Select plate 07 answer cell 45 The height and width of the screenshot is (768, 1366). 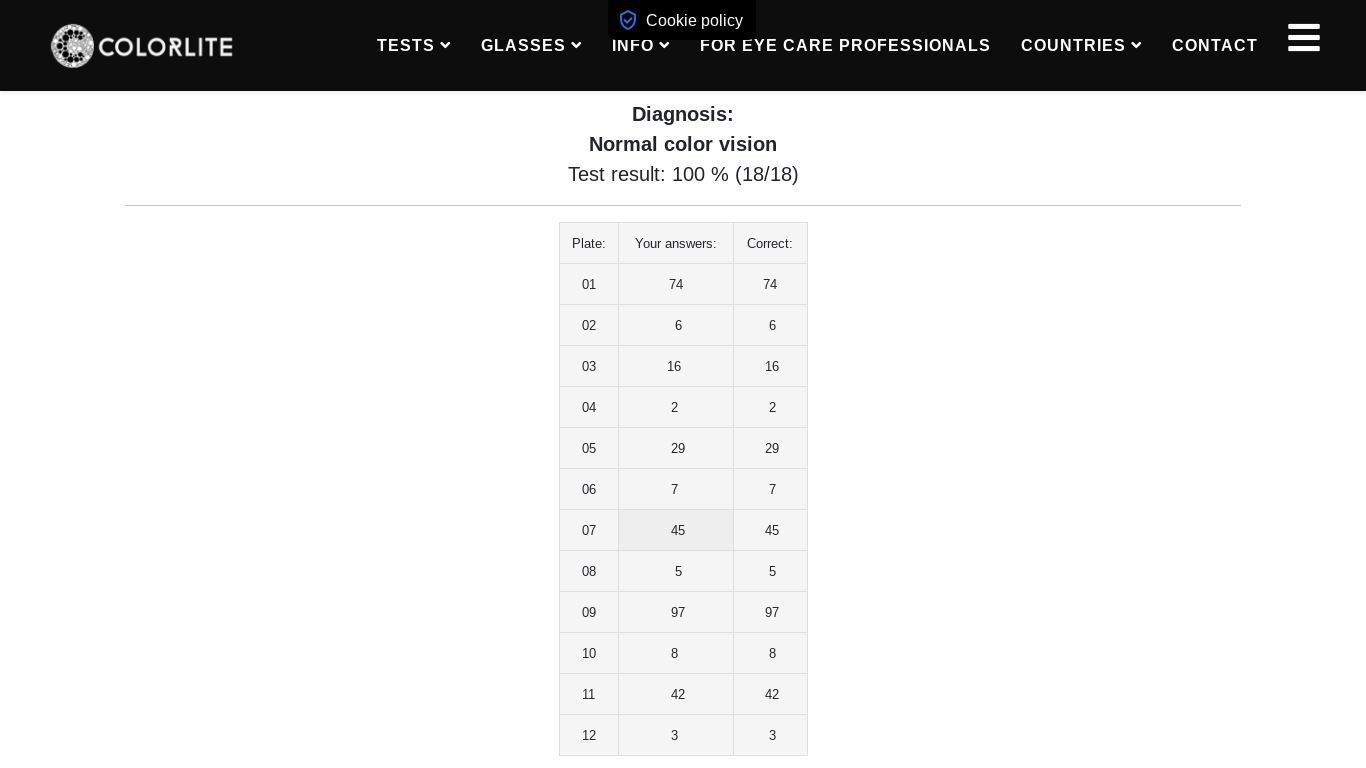(x=677, y=531)
